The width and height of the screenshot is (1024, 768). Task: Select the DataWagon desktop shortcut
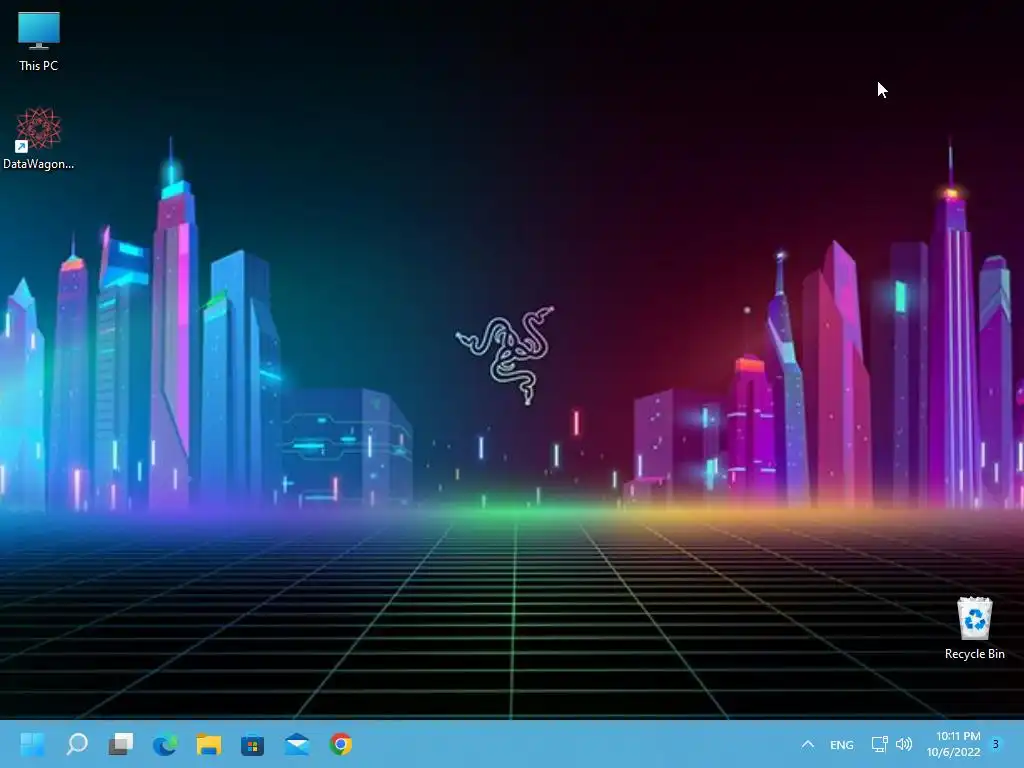pyautogui.click(x=39, y=138)
